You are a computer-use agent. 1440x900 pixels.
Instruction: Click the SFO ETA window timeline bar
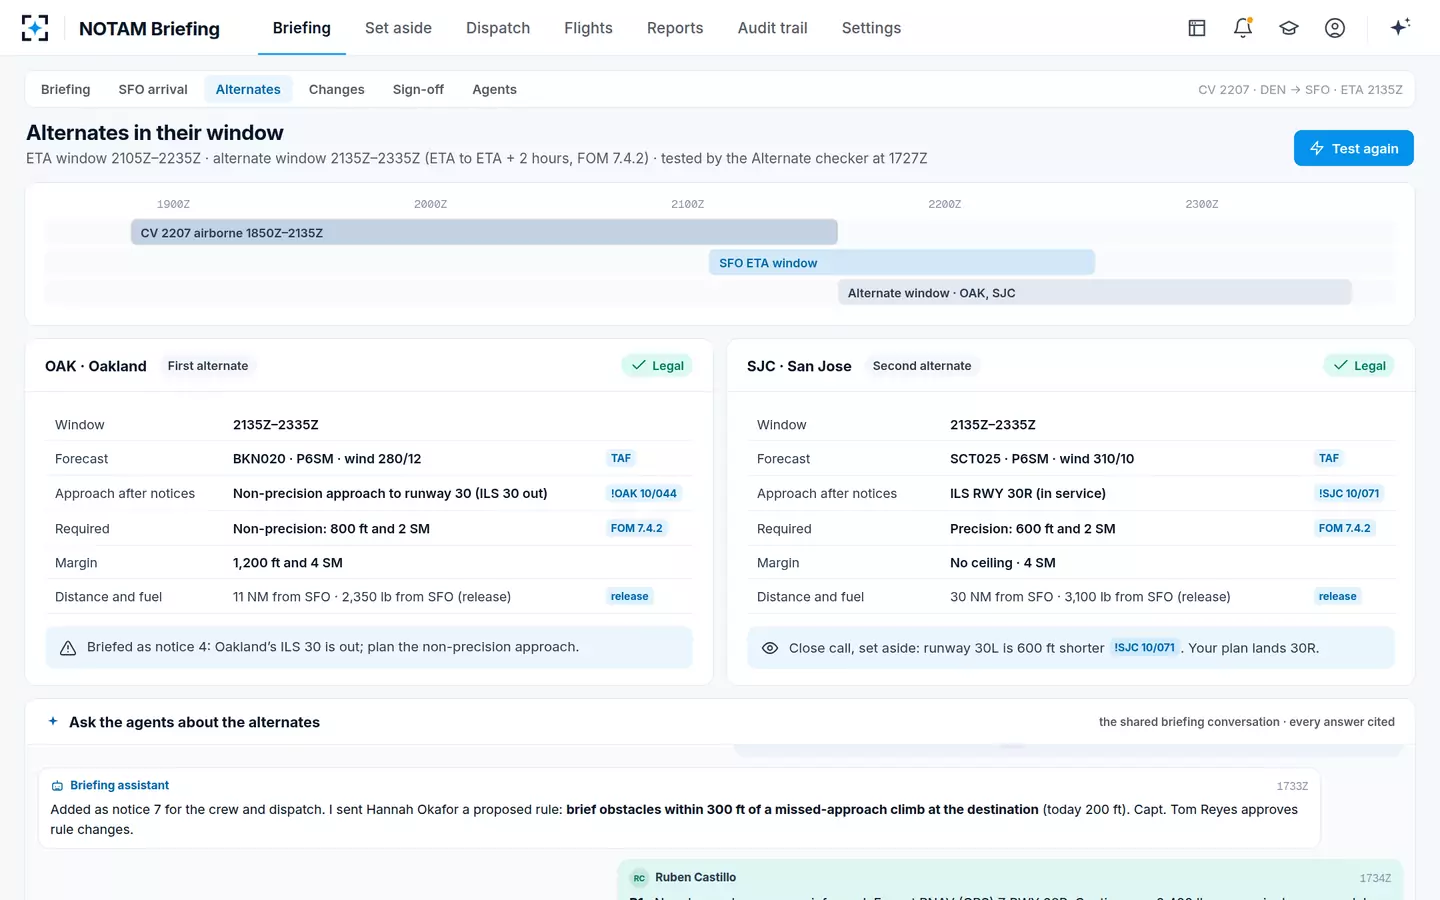click(x=902, y=263)
